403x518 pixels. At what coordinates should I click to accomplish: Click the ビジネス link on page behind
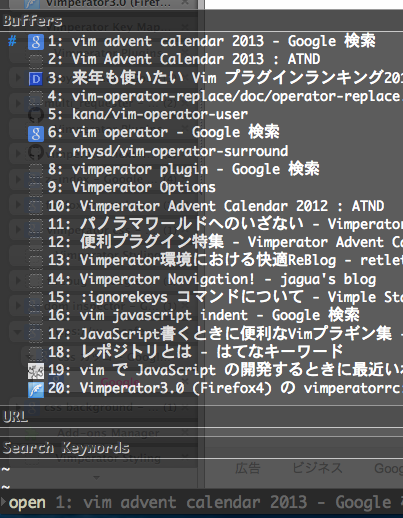click(317, 468)
